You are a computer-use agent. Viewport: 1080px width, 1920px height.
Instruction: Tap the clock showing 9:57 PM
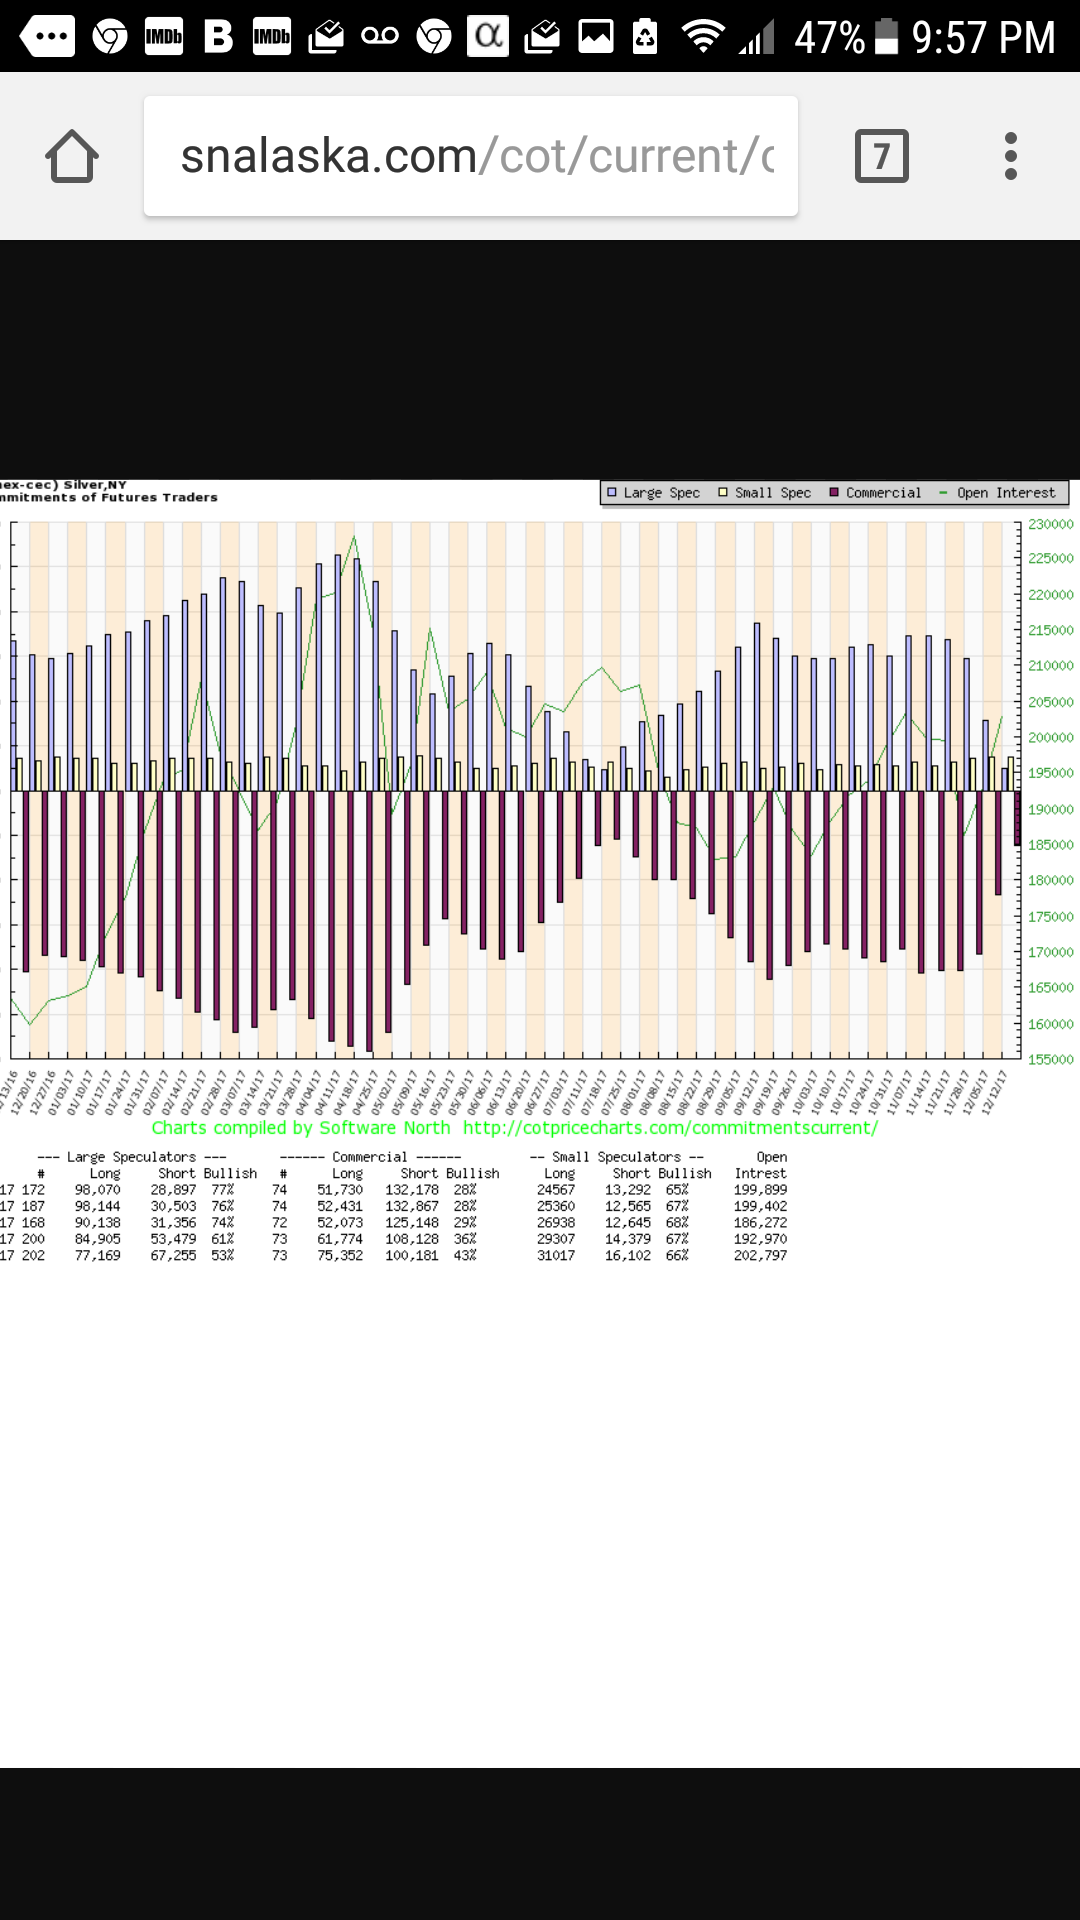983,37
